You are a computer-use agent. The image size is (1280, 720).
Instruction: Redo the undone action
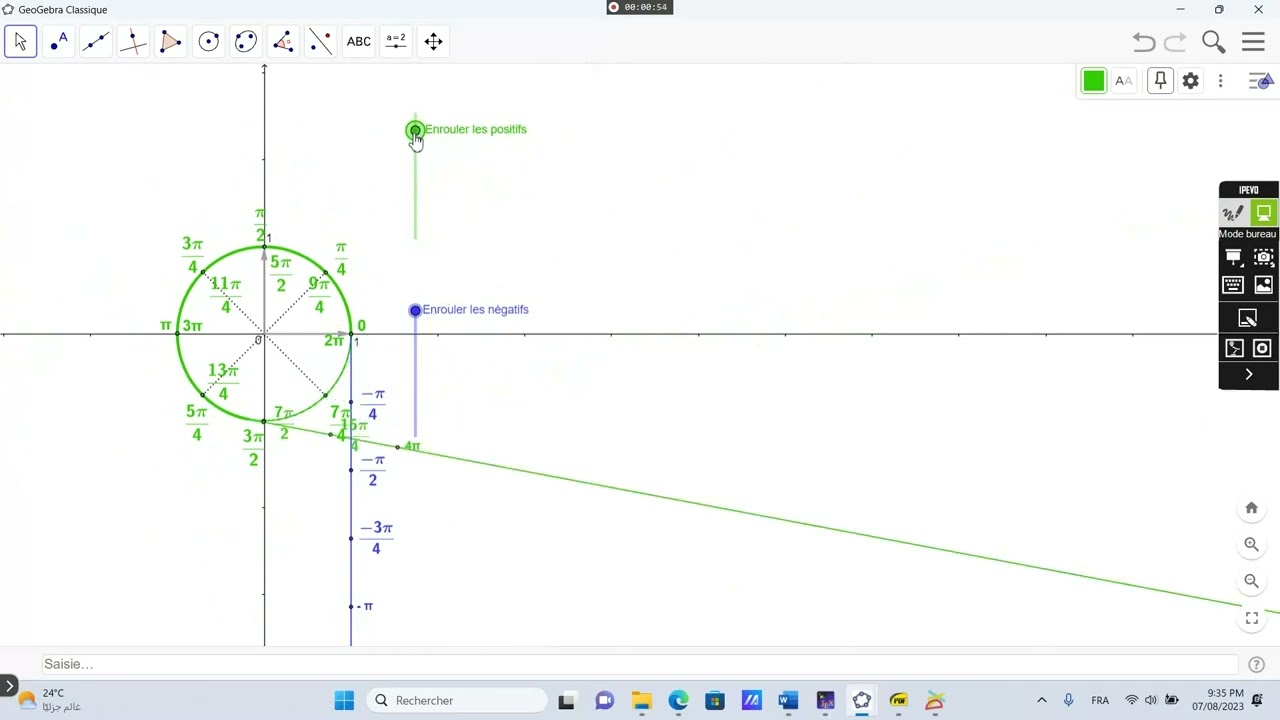[1175, 41]
